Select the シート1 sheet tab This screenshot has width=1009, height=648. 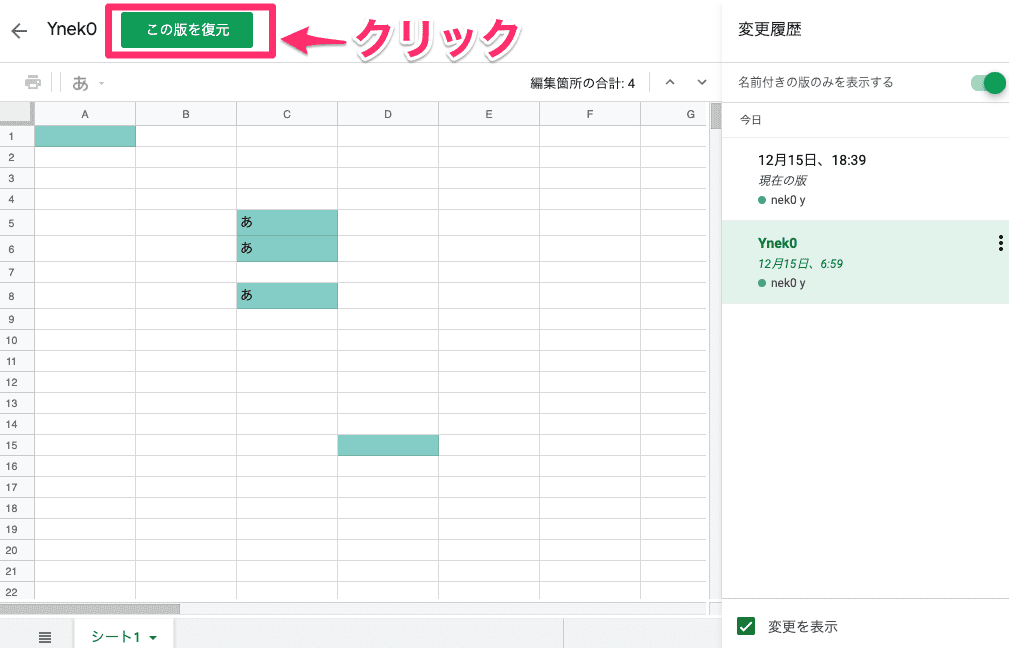(x=116, y=637)
